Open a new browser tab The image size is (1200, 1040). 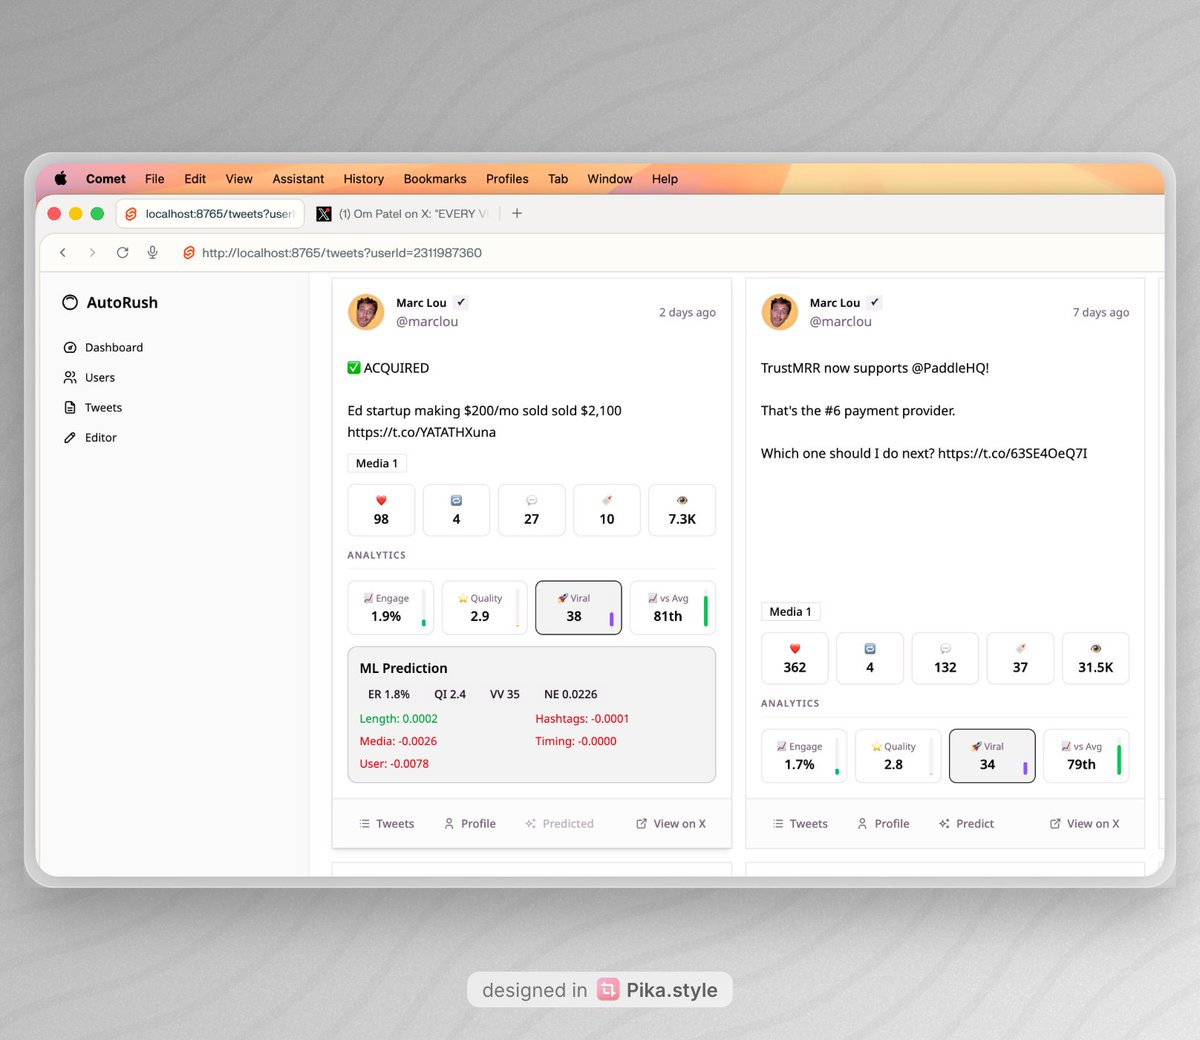click(x=517, y=213)
